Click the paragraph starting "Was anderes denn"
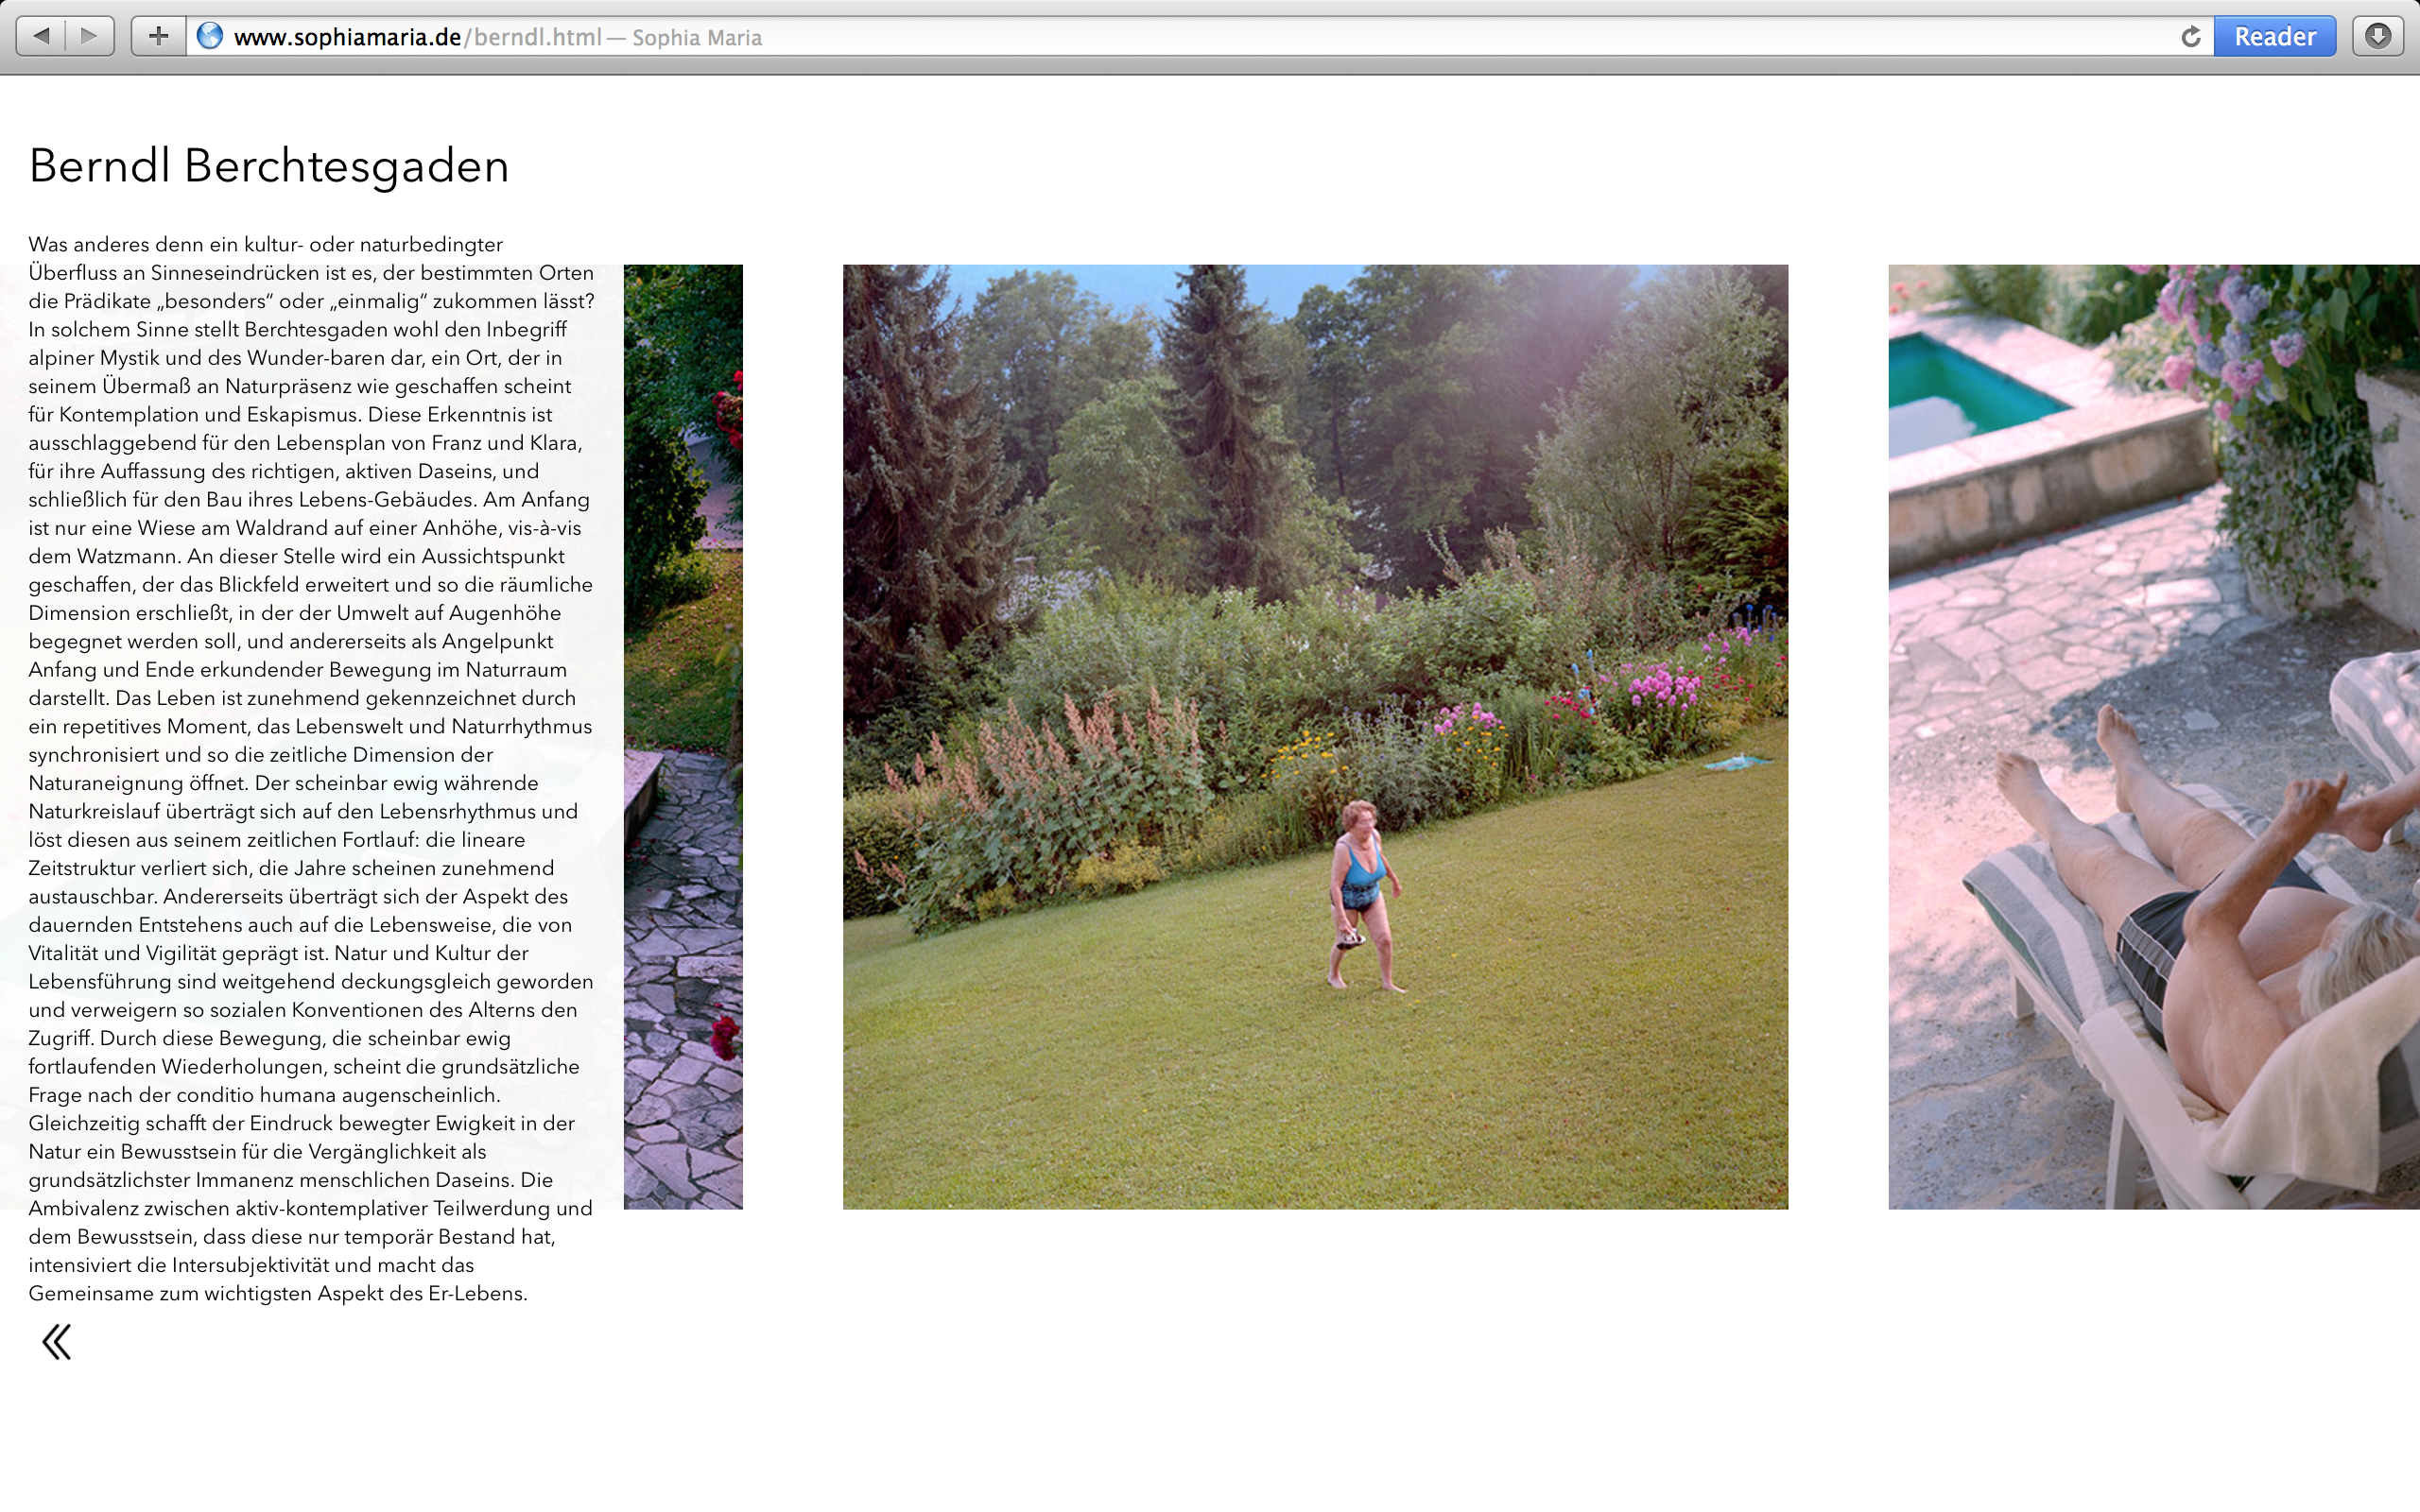 pyautogui.click(x=311, y=769)
